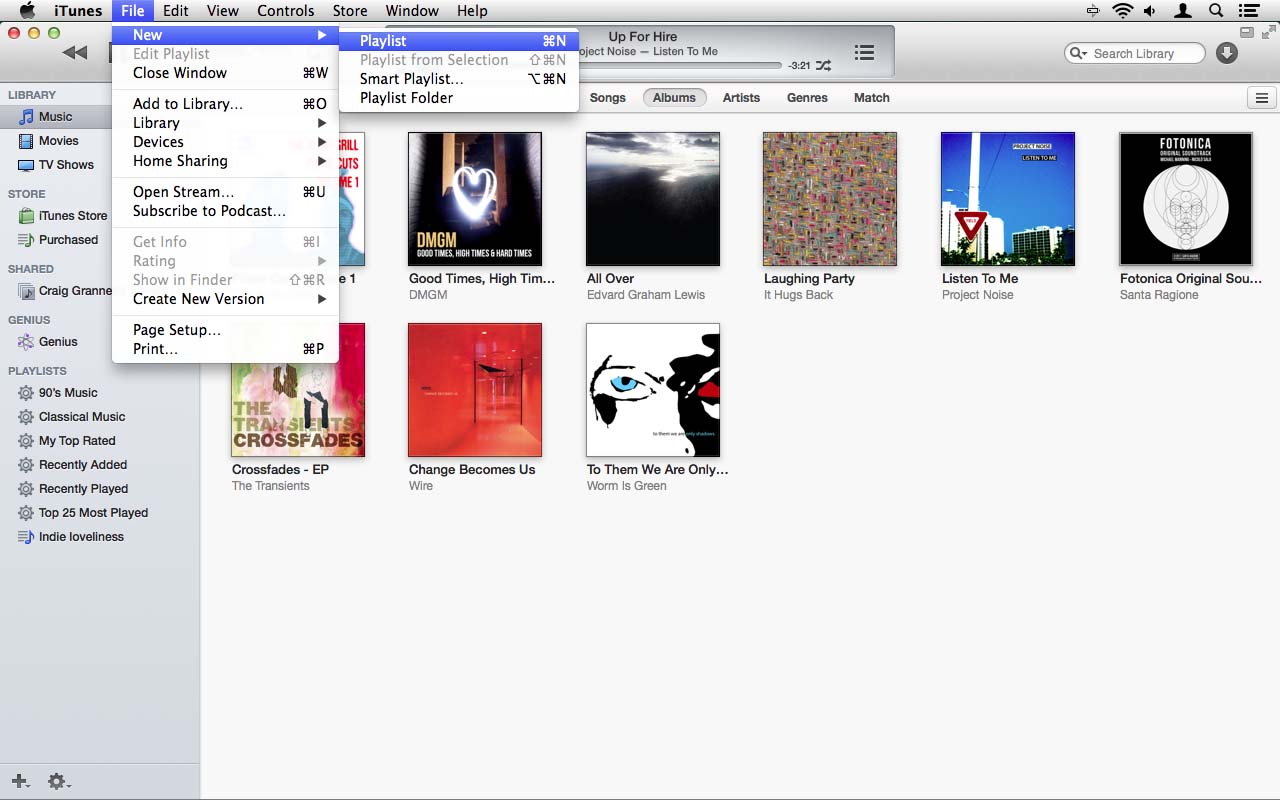
Task: Expand the Devices submenu
Action: click(225, 142)
